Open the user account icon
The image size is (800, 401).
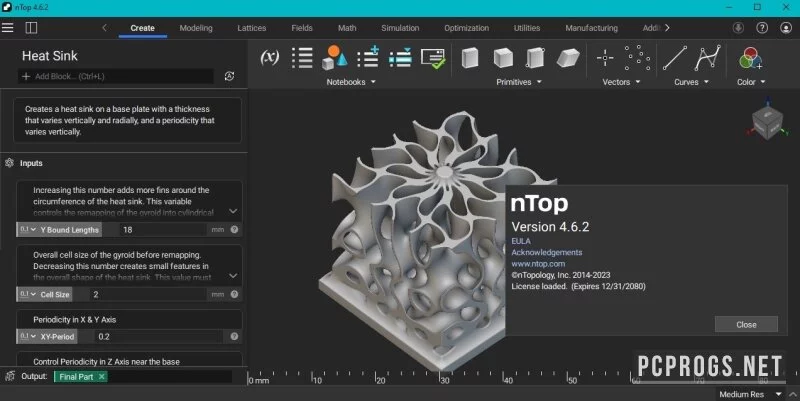point(786,28)
